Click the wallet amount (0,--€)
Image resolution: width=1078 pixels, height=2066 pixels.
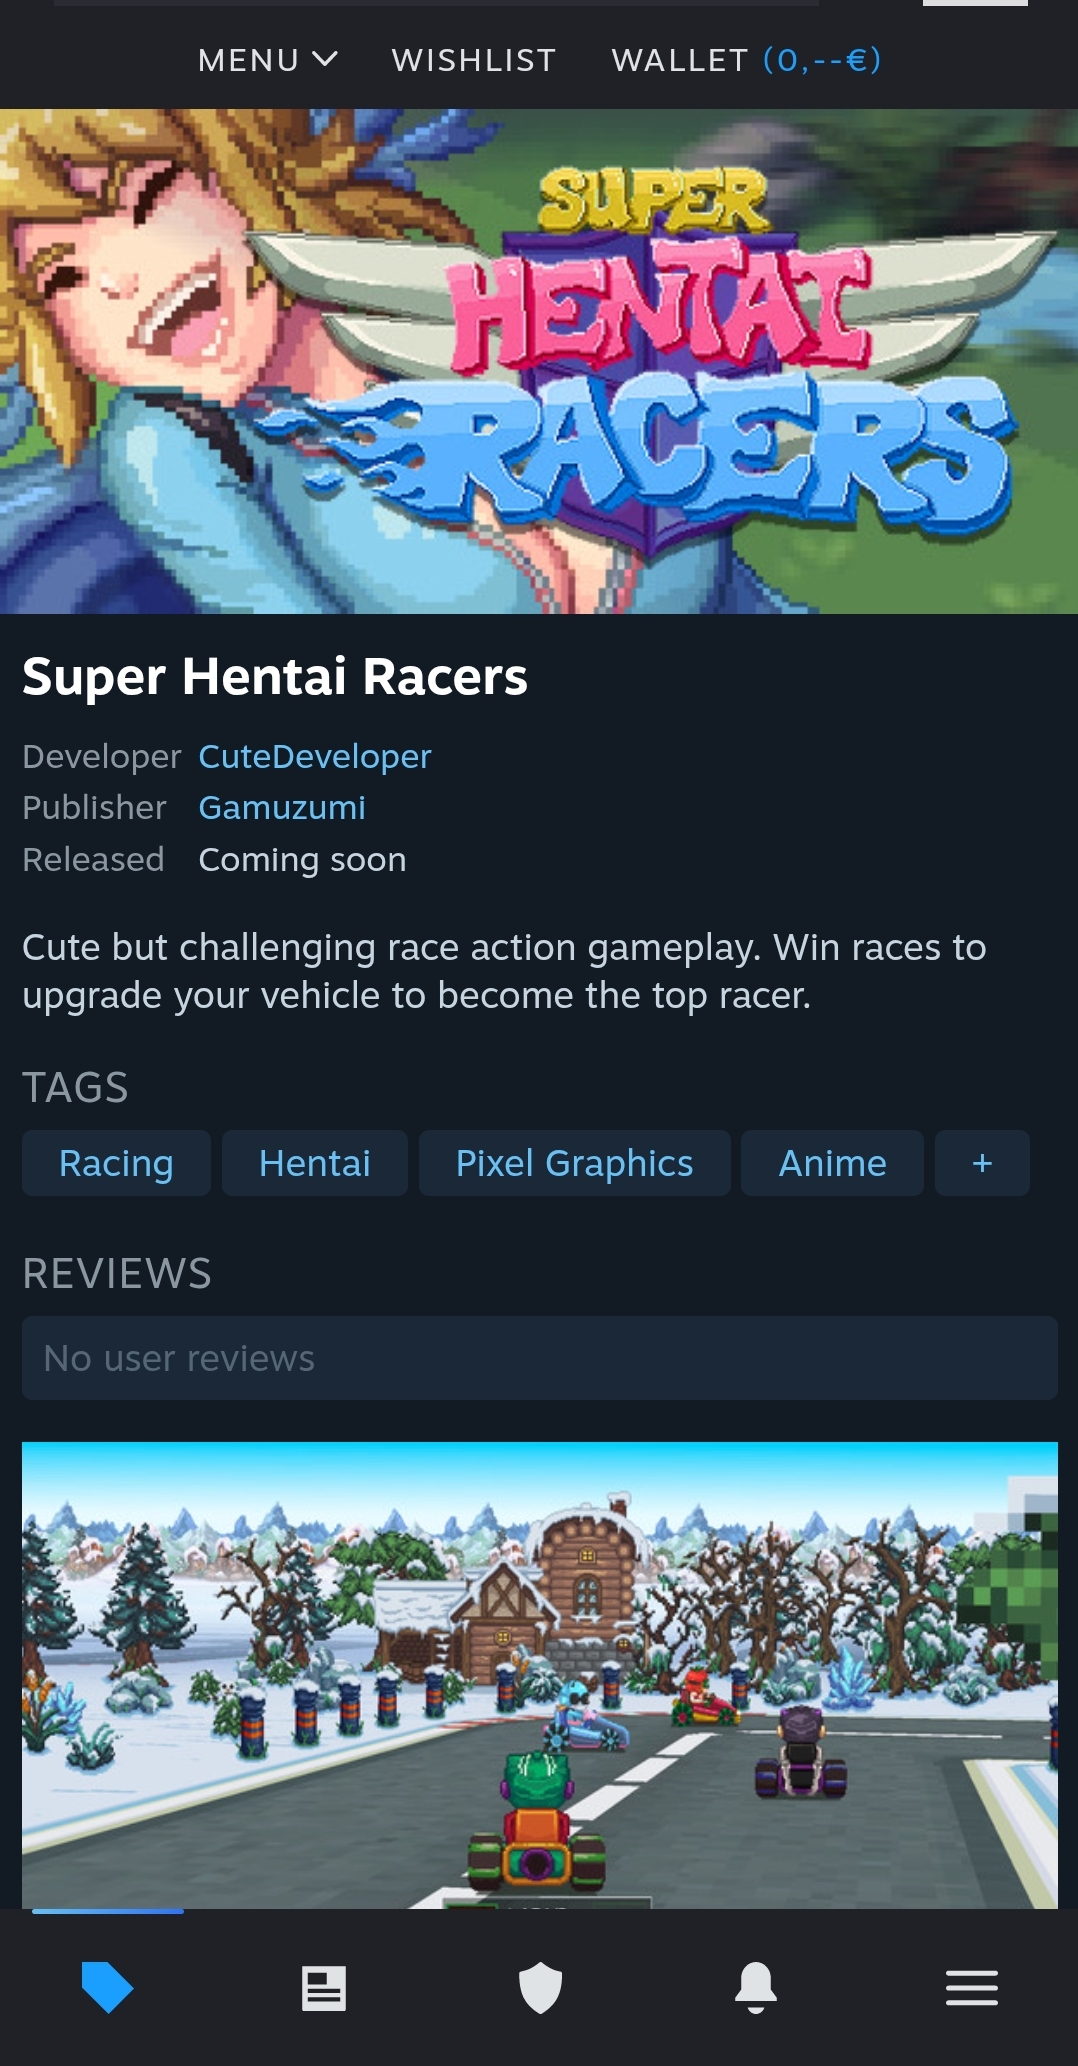[822, 60]
